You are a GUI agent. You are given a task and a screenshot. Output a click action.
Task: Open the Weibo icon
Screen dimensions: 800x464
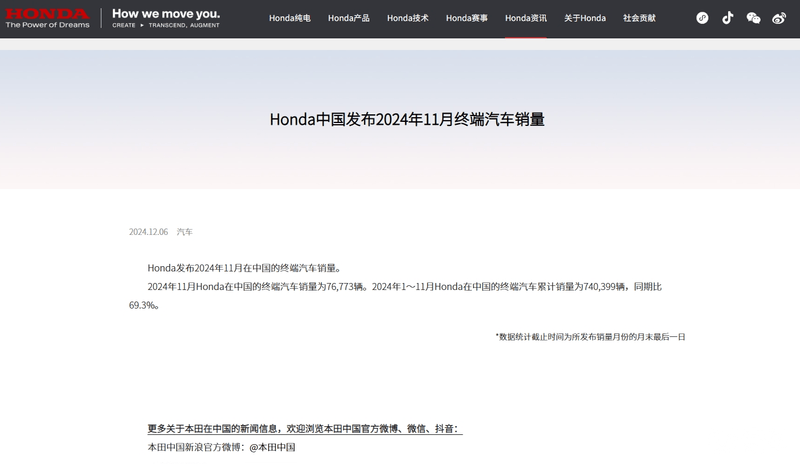(779, 18)
